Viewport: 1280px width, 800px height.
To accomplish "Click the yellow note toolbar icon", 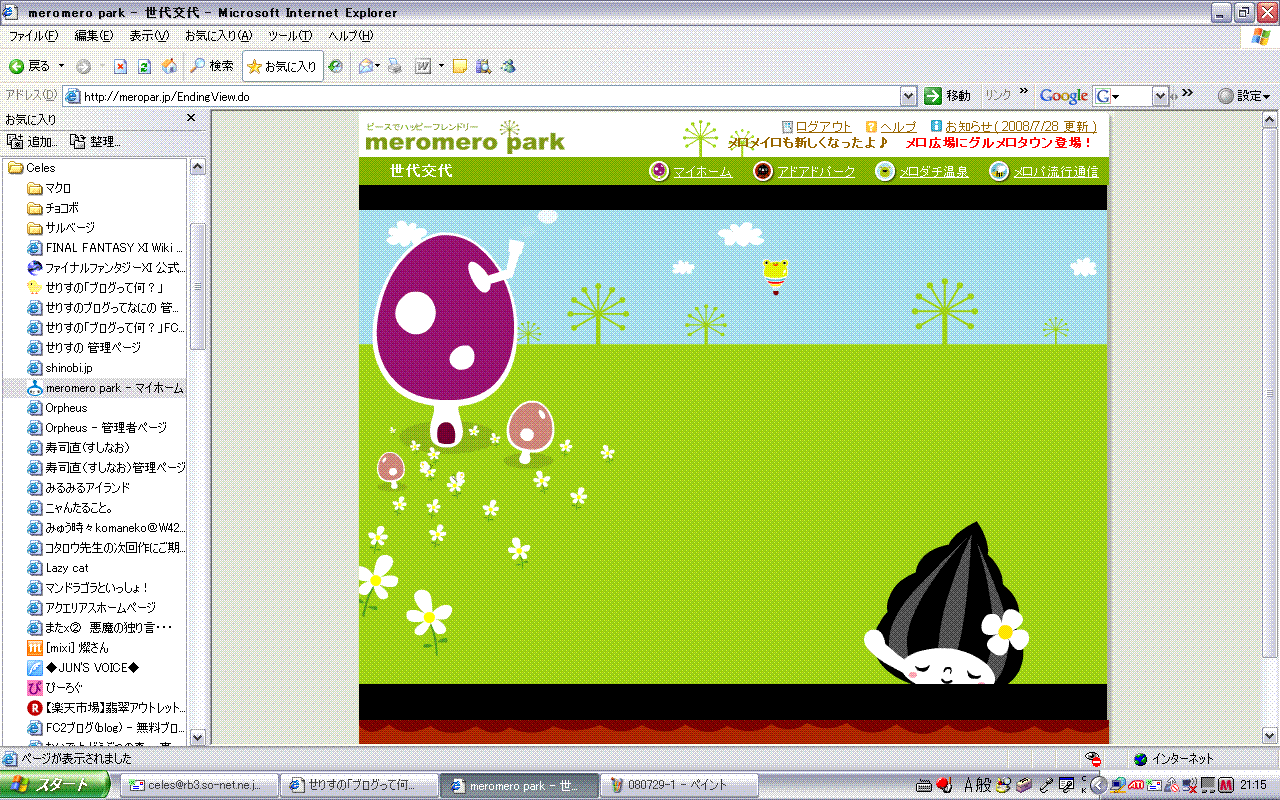I will (x=460, y=66).
